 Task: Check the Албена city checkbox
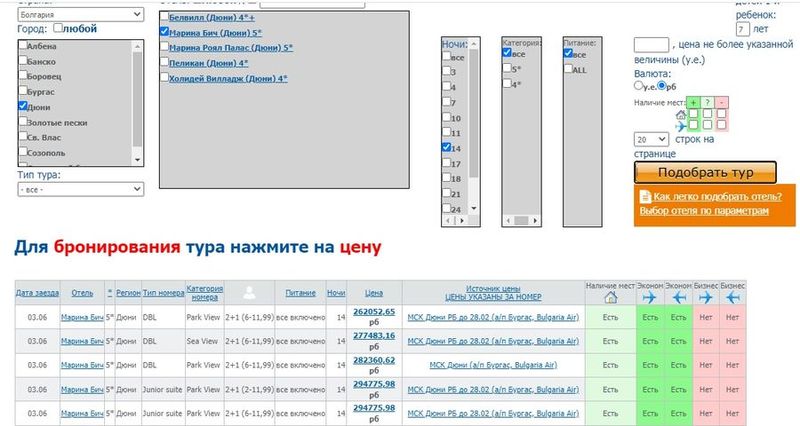pyautogui.click(x=23, y=45)
